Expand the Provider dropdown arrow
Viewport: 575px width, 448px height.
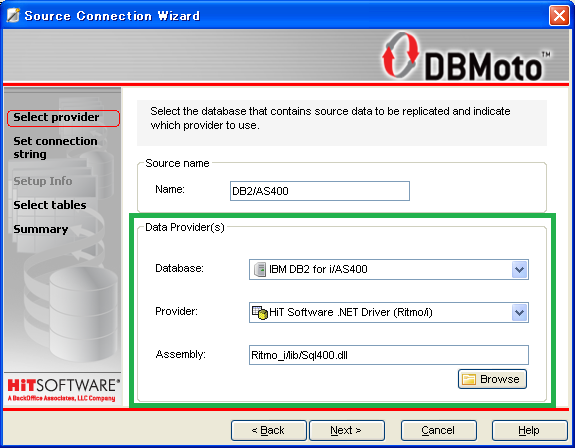[519, 312]
